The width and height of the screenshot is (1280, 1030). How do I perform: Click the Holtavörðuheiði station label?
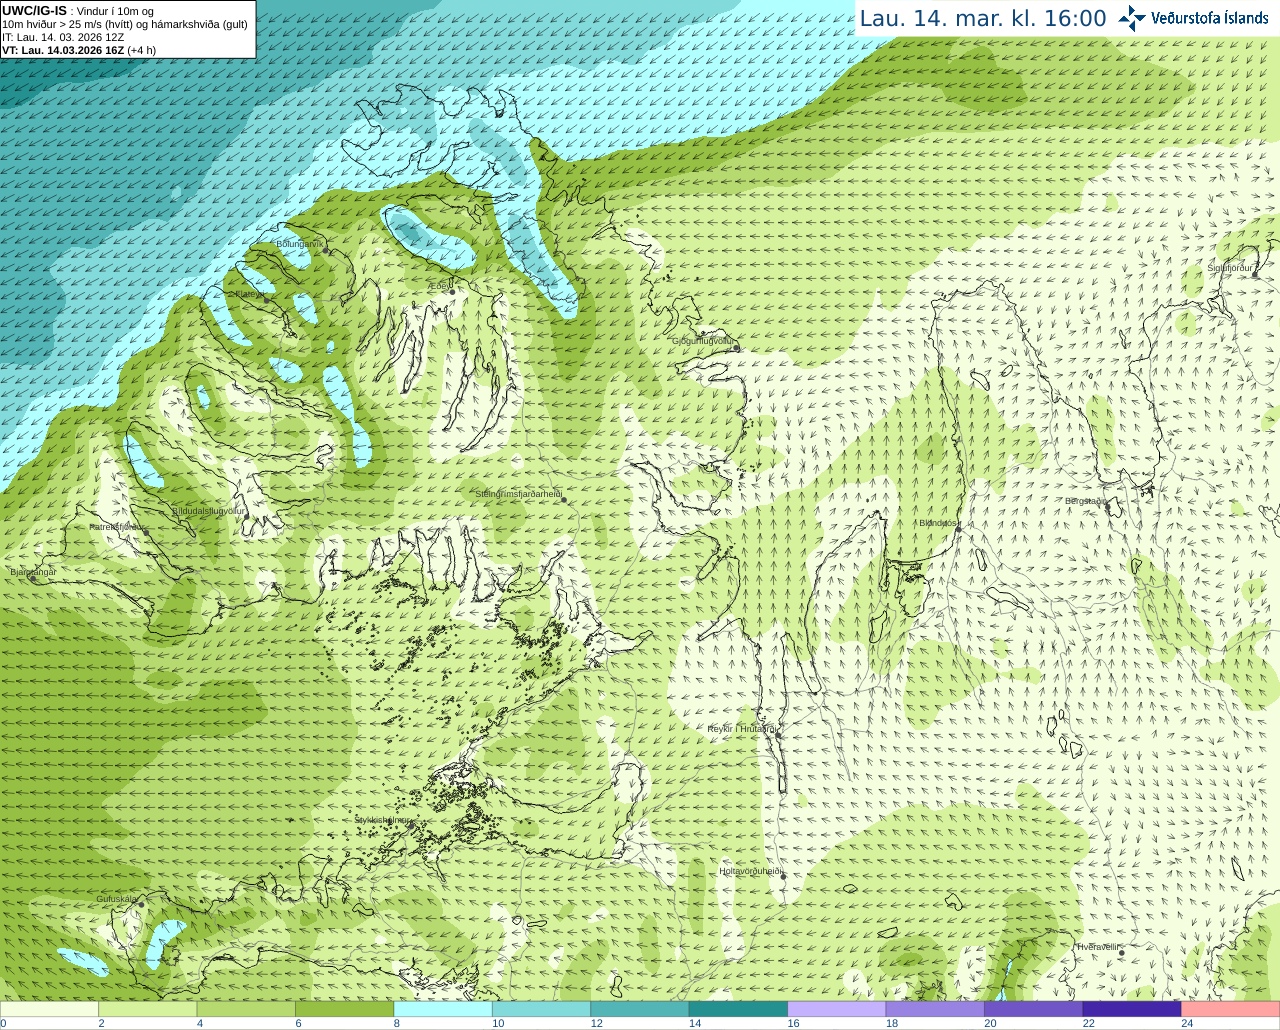(750, 871)
